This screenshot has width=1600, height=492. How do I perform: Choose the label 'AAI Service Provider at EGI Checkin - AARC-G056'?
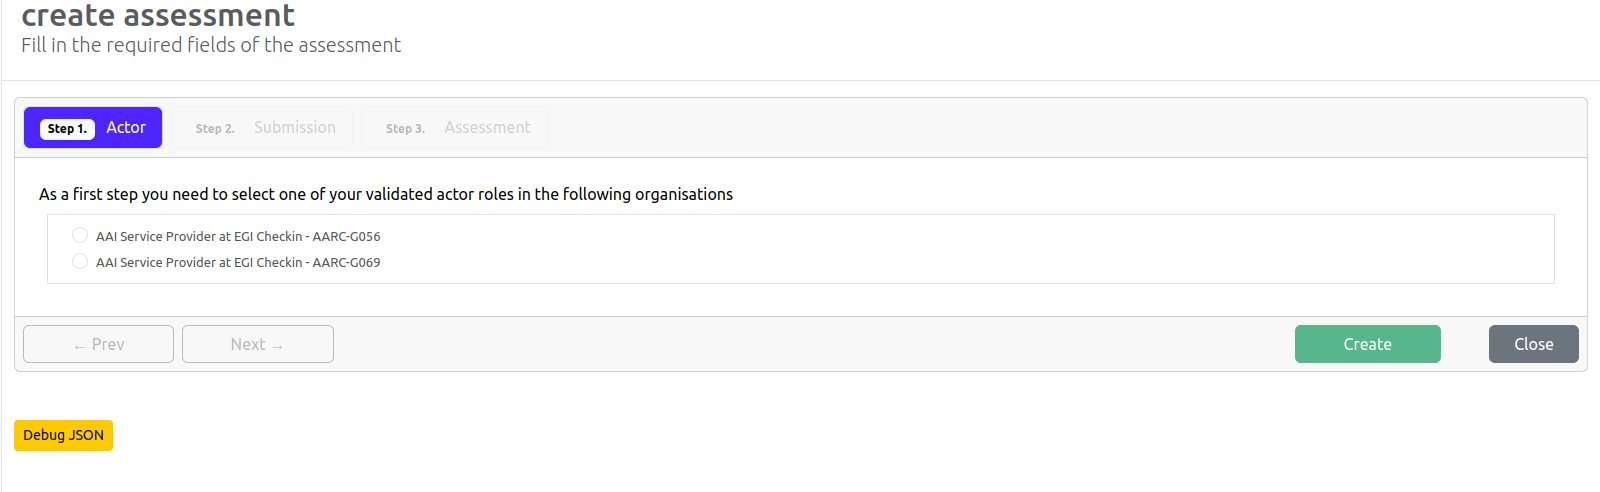point(238,236)
